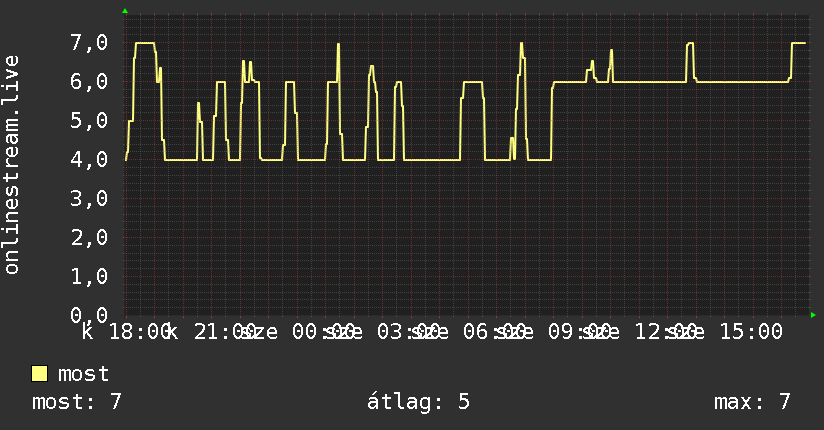Click the yellow 'most' legend color swatch
824x430 pixels.
tap(39, 374)
